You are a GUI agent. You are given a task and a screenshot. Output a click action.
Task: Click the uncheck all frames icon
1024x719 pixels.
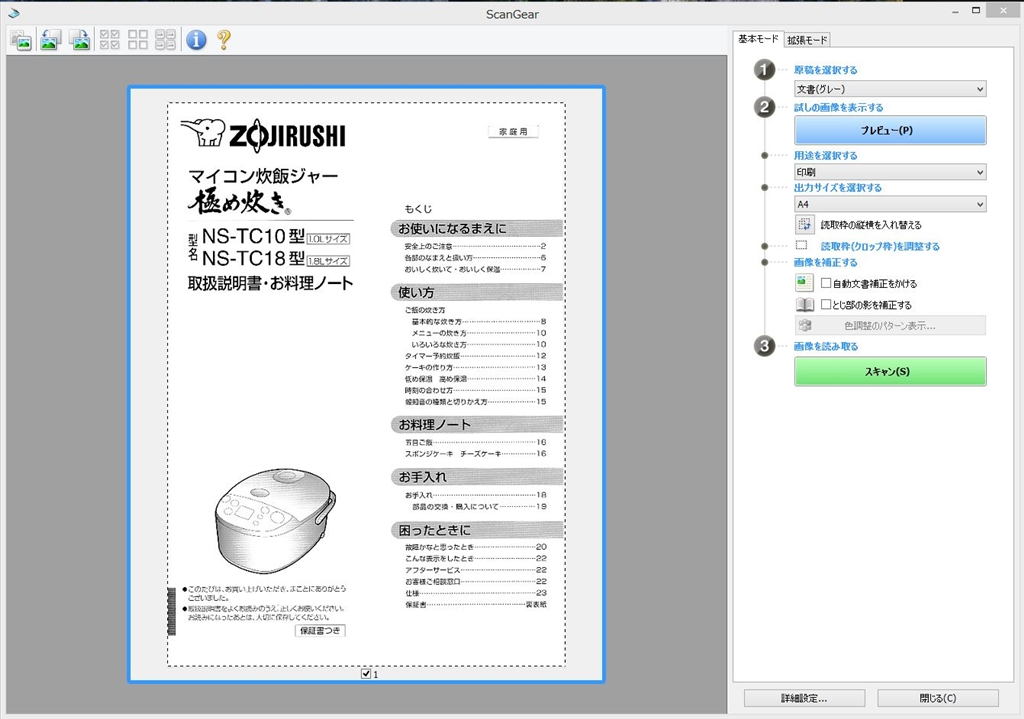point(138,40)
